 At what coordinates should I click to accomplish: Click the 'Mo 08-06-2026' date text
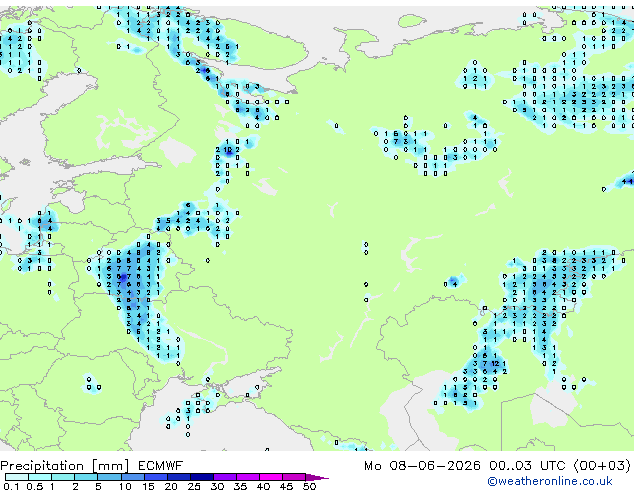422,466
